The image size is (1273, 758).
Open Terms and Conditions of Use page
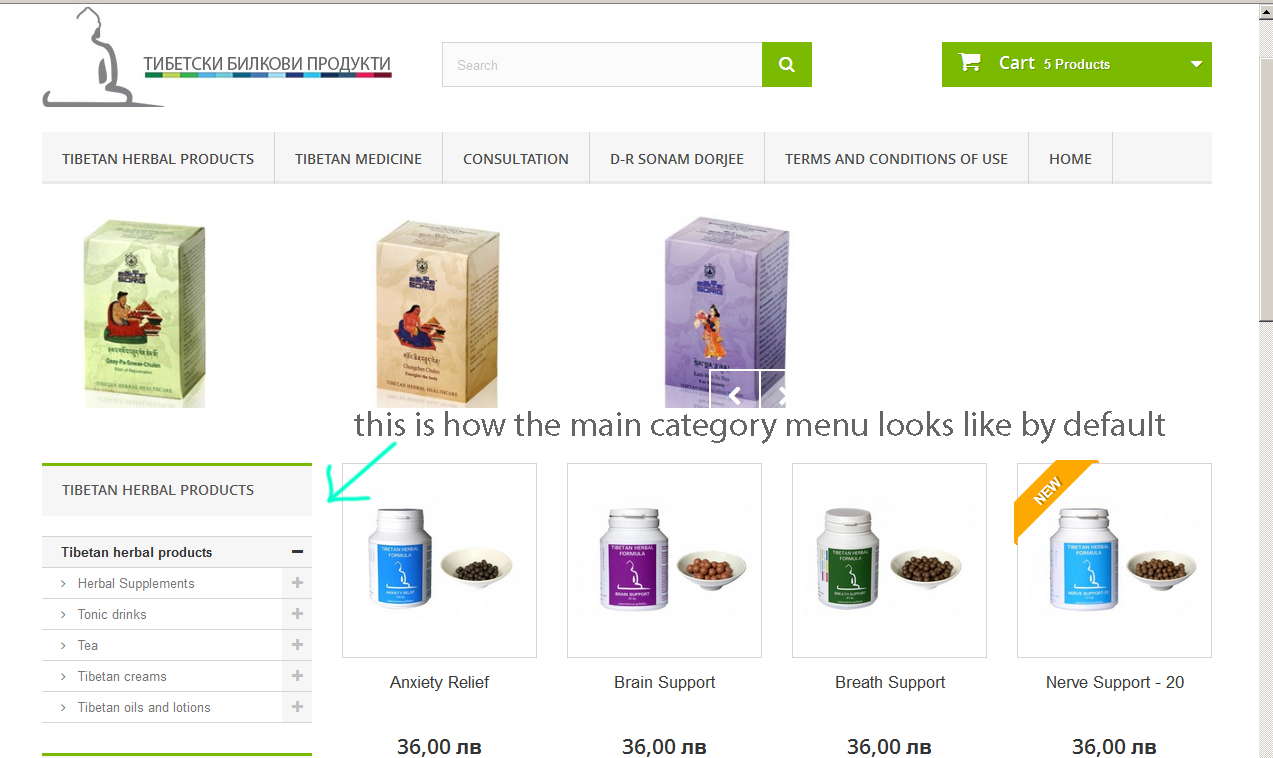tap(896, 158)
